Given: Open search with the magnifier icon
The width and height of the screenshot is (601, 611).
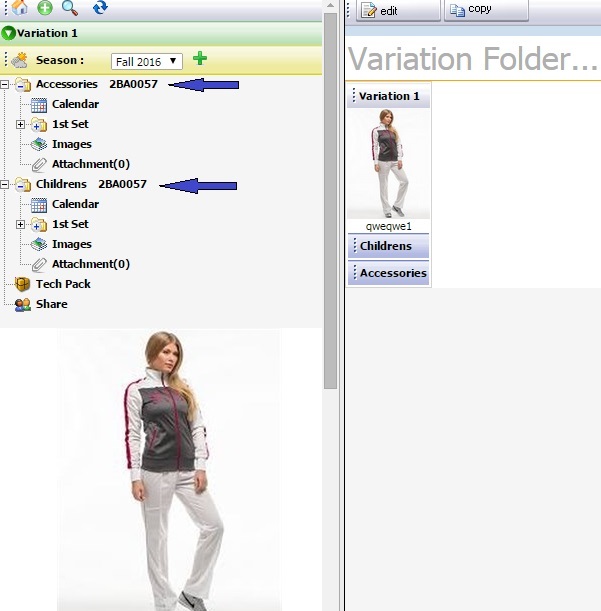Looking at the screenshot, I should (70, 7).
